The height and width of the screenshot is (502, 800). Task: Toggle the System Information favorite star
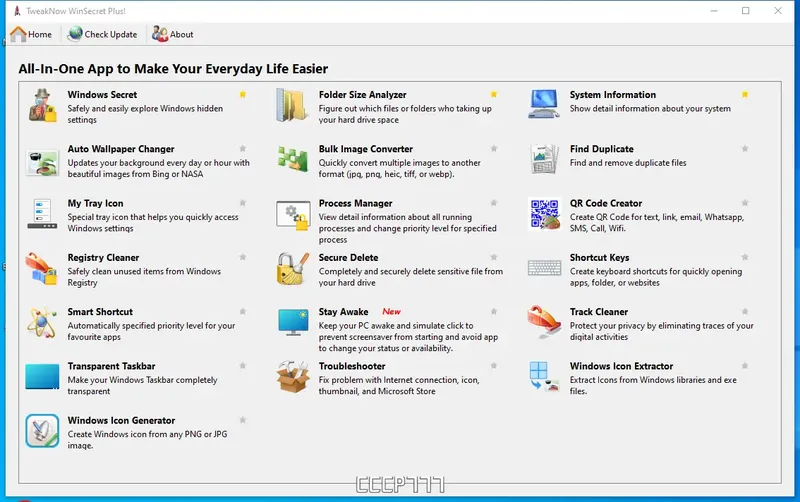click(x=745, y=94)
